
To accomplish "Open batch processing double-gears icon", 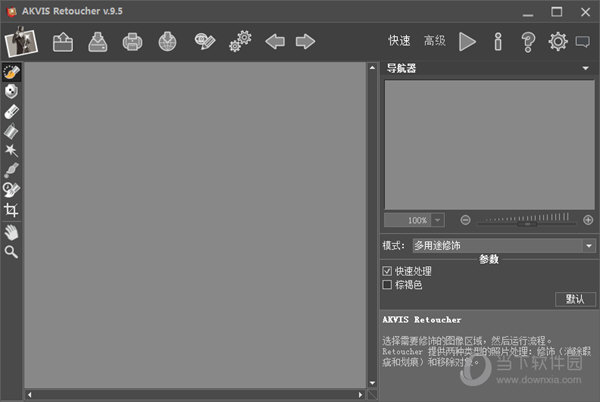I will coord(240,41).
